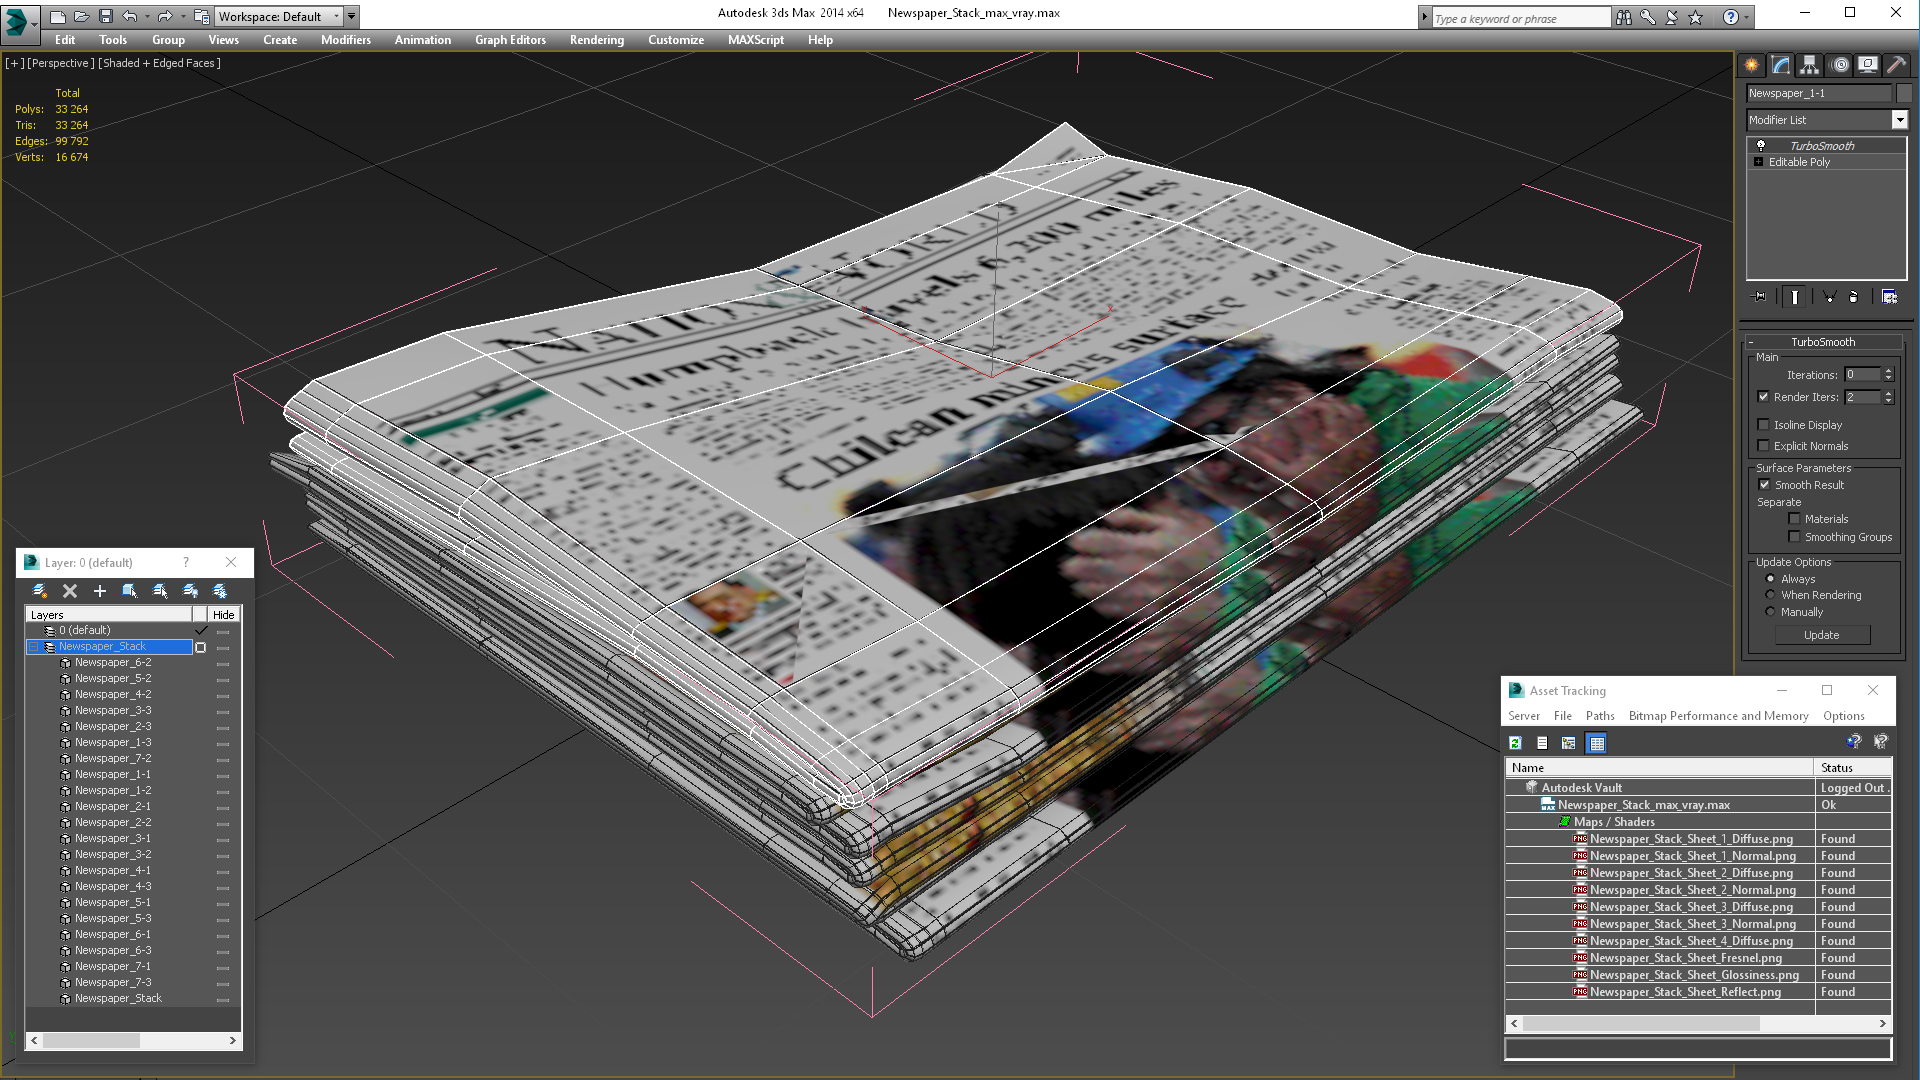This screenshot has width=1920, height=1080.
Task: Open the Motion command panel tab
Action: coord(1839,65)
